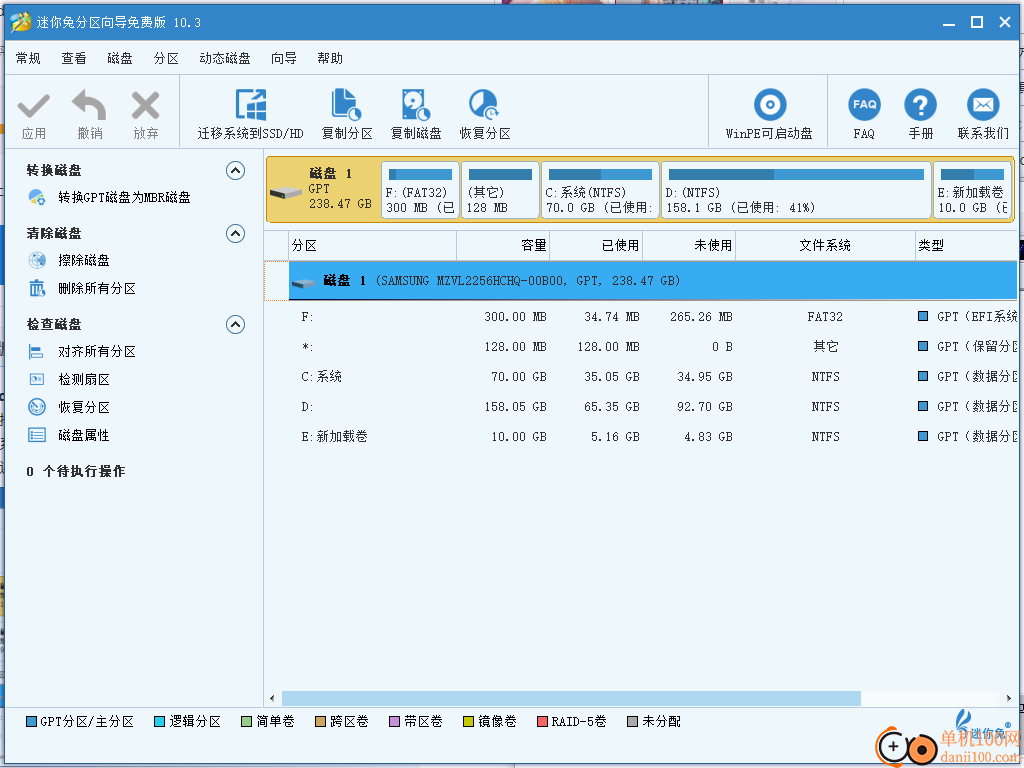The height and width of the screenshot is (768, 1024).
Task: Collapse the 清除磁盘 section
Action: pos(235,233)
